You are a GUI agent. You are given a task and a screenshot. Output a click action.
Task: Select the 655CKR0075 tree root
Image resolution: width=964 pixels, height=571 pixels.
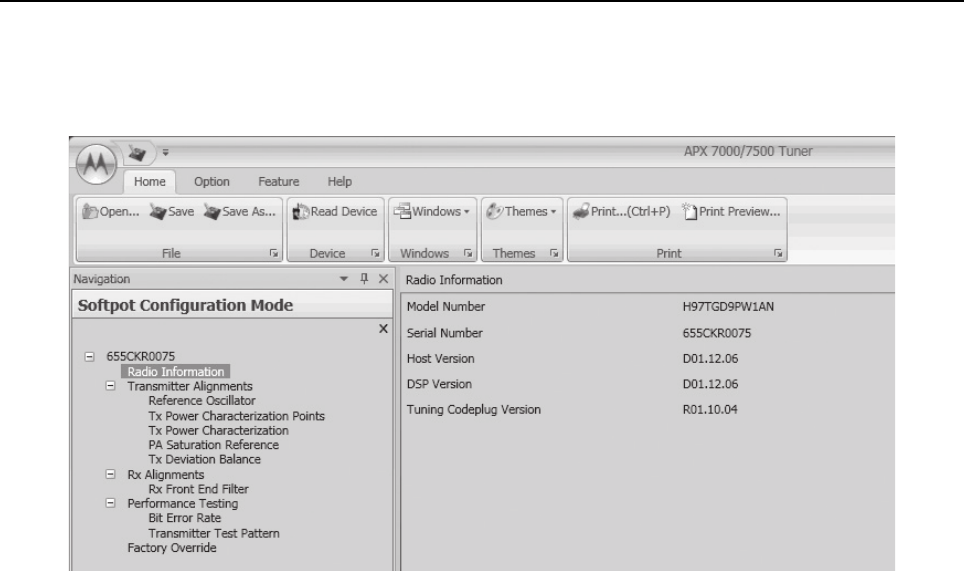click(140, 356)
